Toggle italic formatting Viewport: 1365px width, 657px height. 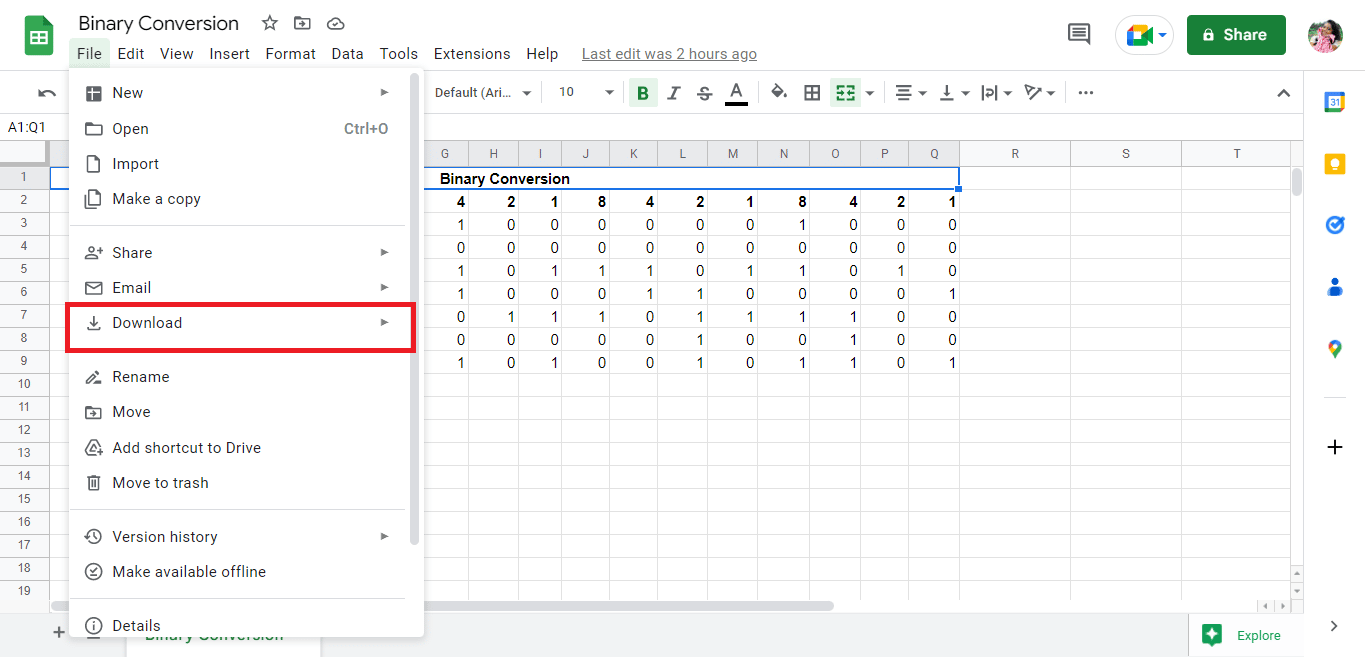pyautogui.click(x=674, y=93)
